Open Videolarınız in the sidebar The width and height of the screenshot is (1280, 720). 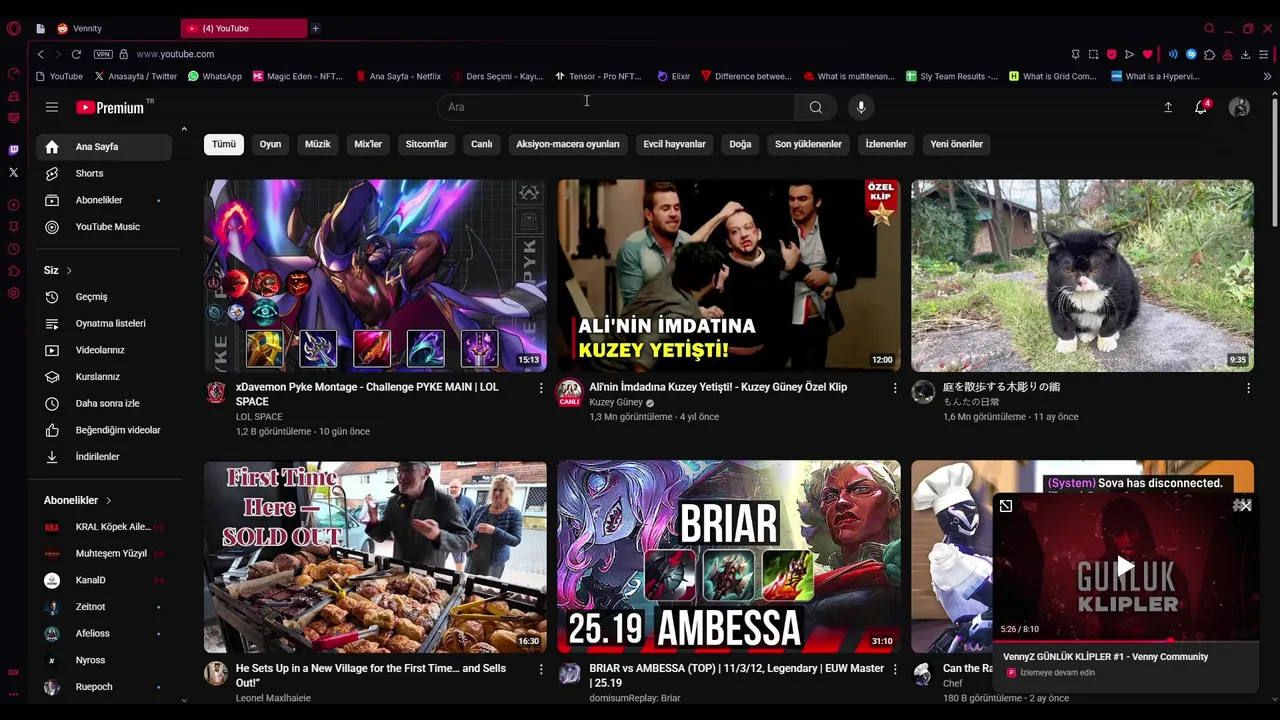click(105, 350)
